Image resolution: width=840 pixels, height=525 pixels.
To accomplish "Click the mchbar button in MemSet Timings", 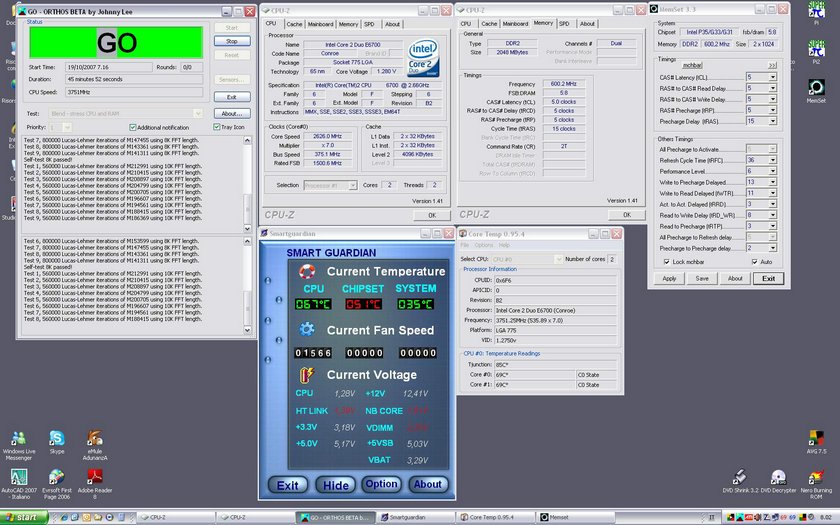I will (692, 65).
